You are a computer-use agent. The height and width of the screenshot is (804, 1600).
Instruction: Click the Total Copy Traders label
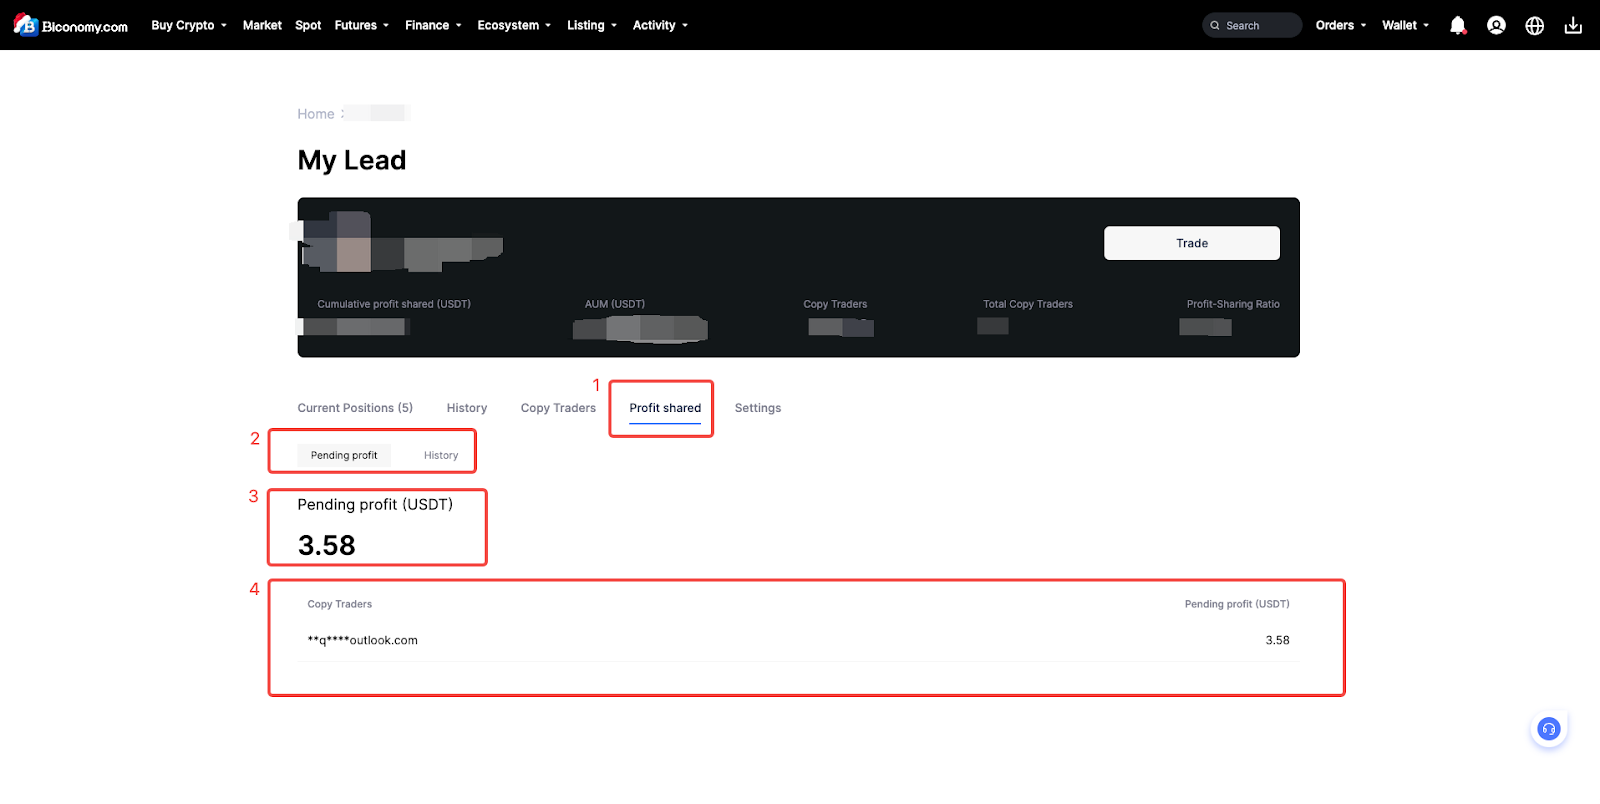pyautogui.click(x=1028, y=304)
